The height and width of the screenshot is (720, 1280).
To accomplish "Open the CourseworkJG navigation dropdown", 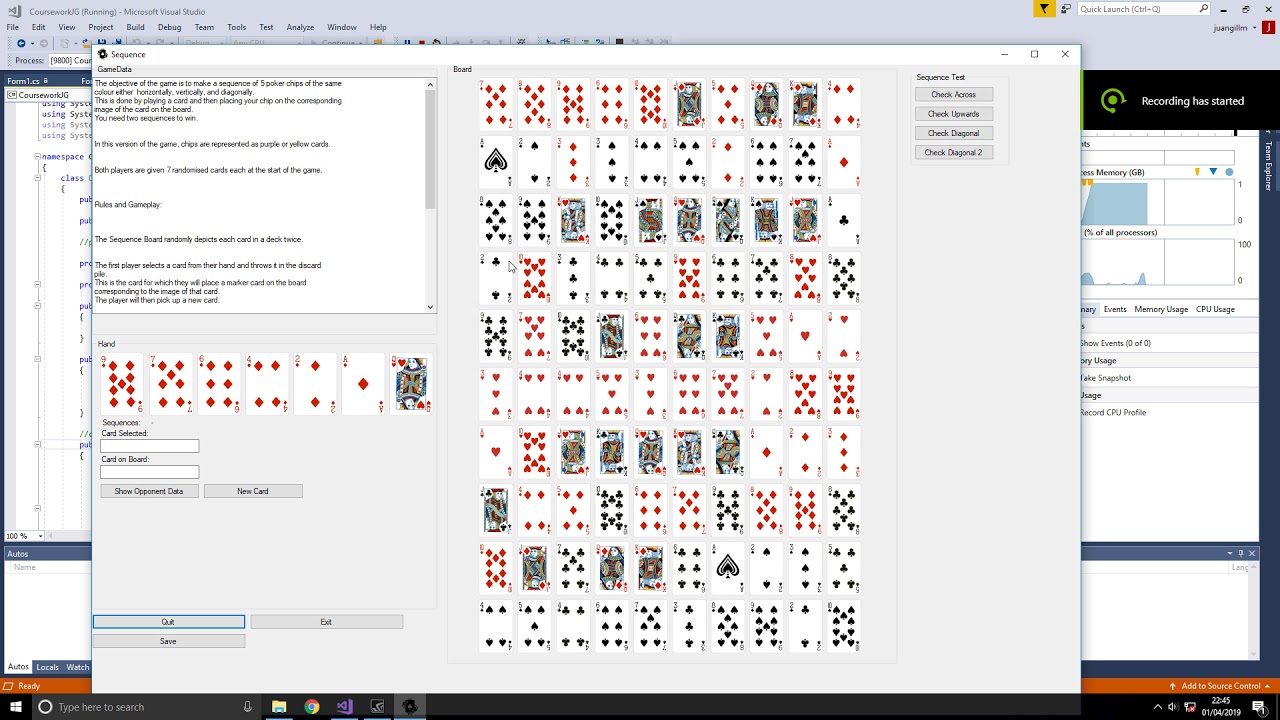I will [50, 95].
